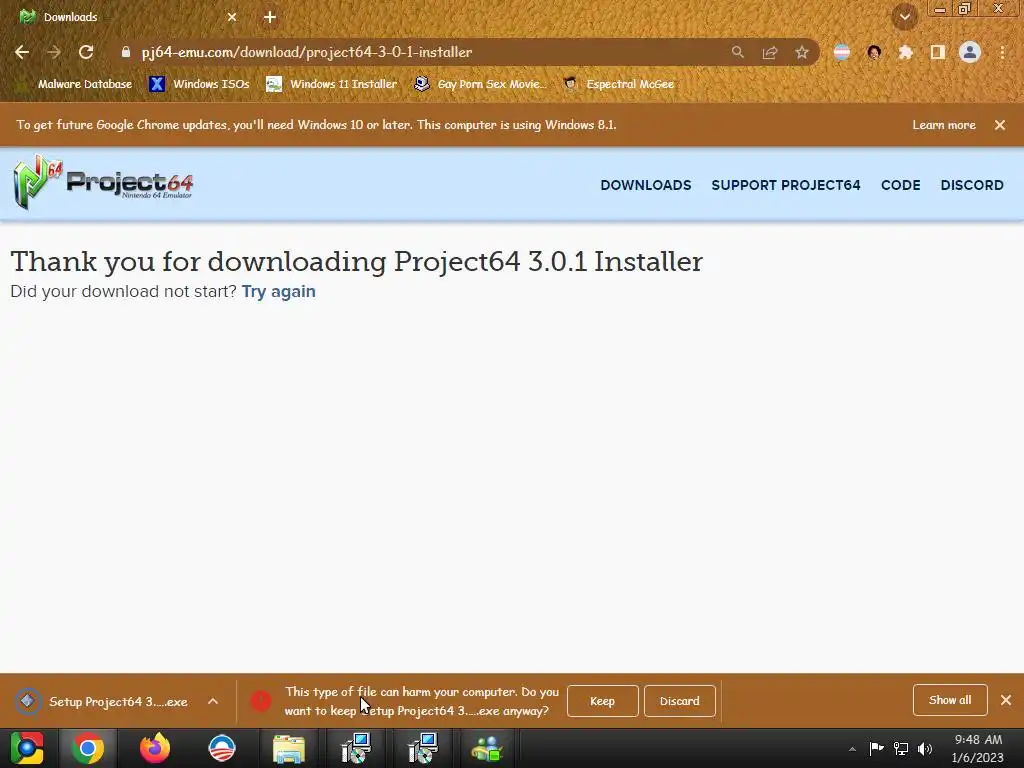Open the avatar face extension icon
The image size is (1024, 768).
[874, 52]
